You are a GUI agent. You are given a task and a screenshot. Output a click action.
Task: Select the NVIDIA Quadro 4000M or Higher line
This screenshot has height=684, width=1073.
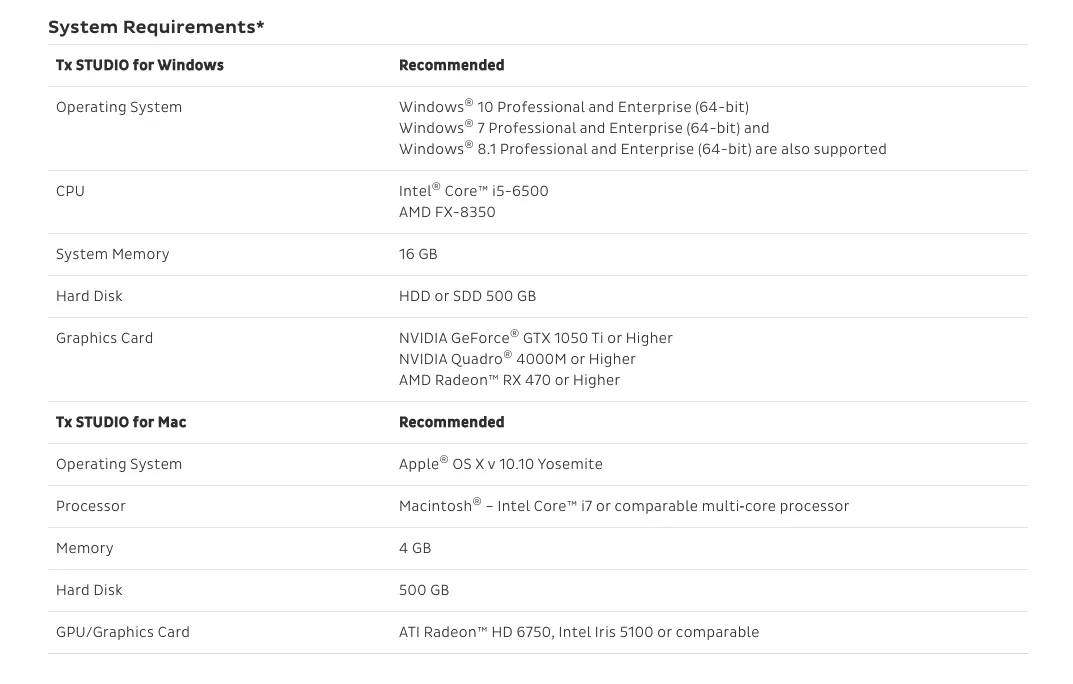point(517,359)
